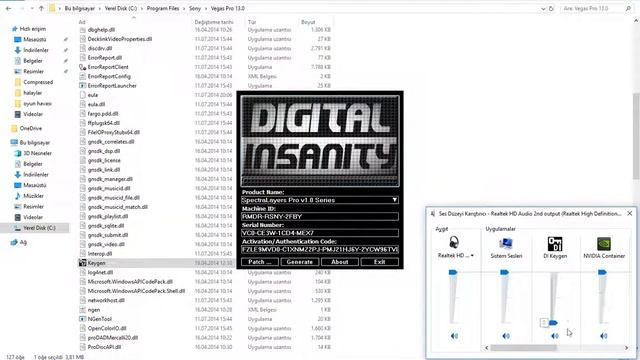
Task: Click Generate in the Digital Insanity keygen
Action: (x=300, y=262)
